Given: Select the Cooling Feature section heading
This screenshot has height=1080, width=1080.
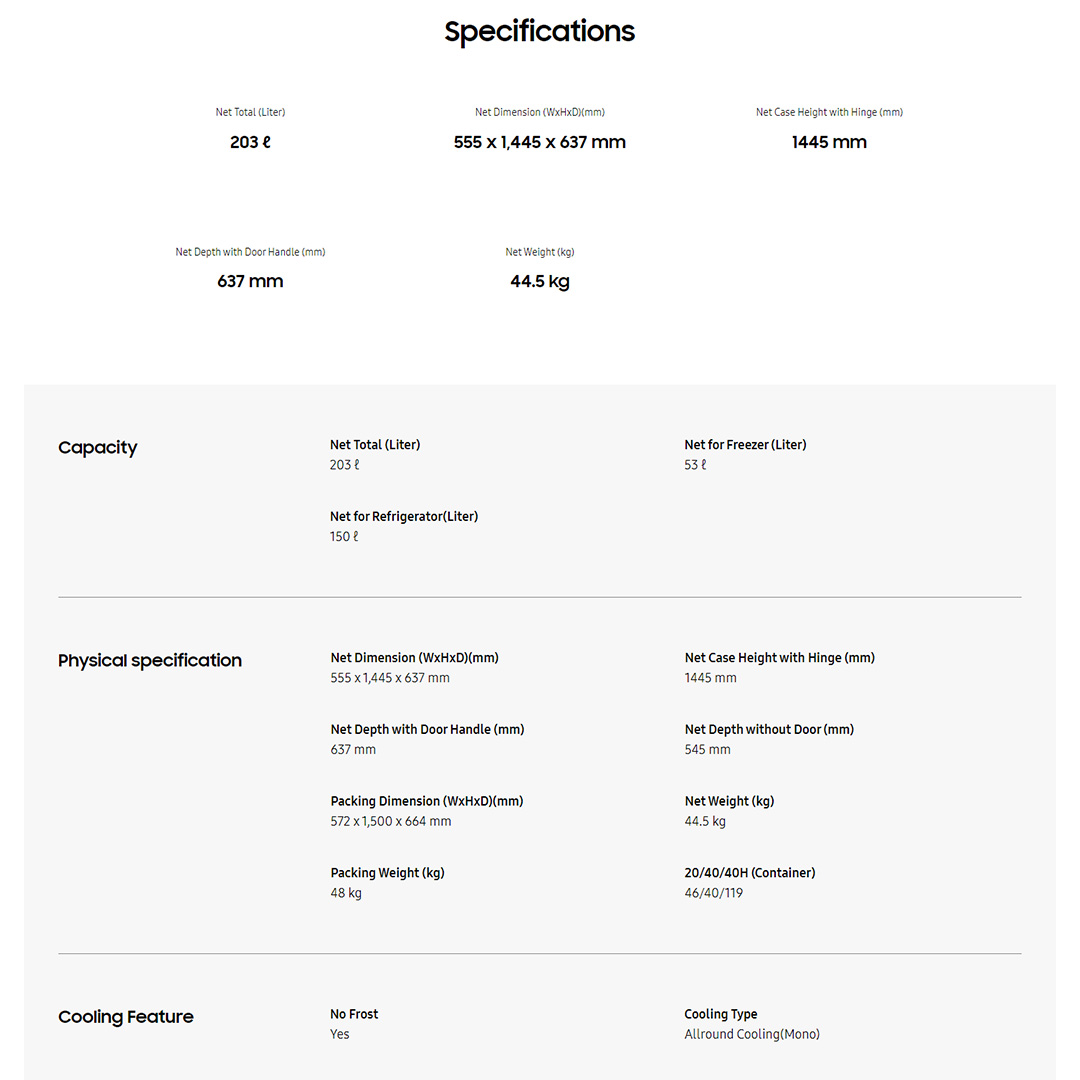Looking at the screenshot, I should (x=126, y=1017).
